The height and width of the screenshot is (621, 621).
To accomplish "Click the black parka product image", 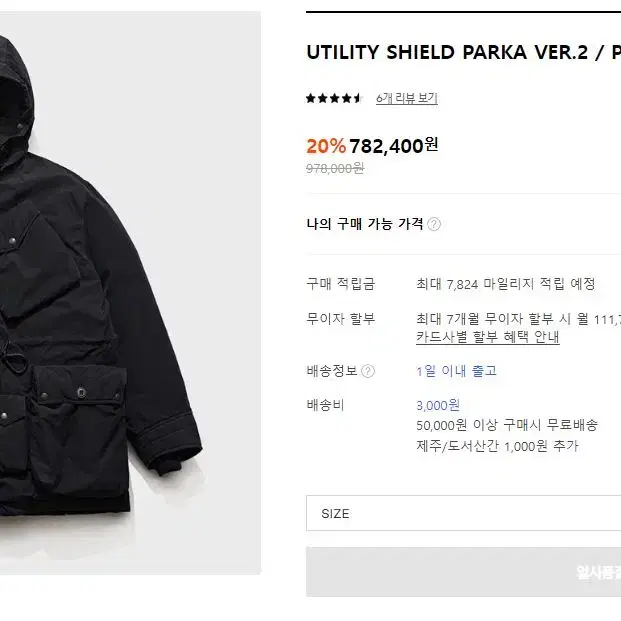I will 130,293.
